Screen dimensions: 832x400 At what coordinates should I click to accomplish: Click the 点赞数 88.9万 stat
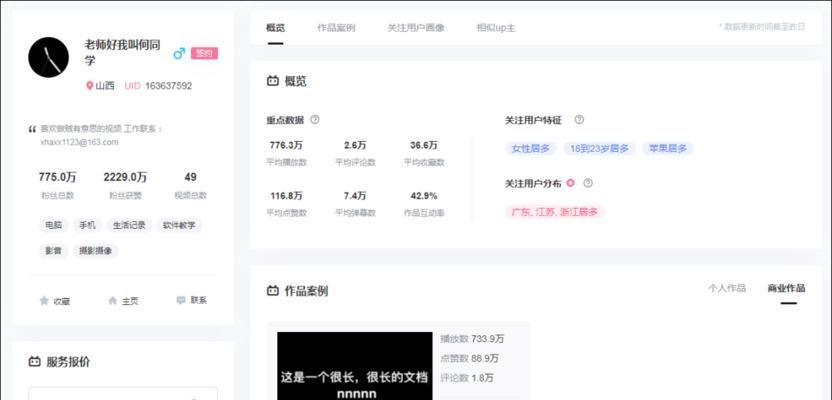pyautogui.click(x=469, y=358)
